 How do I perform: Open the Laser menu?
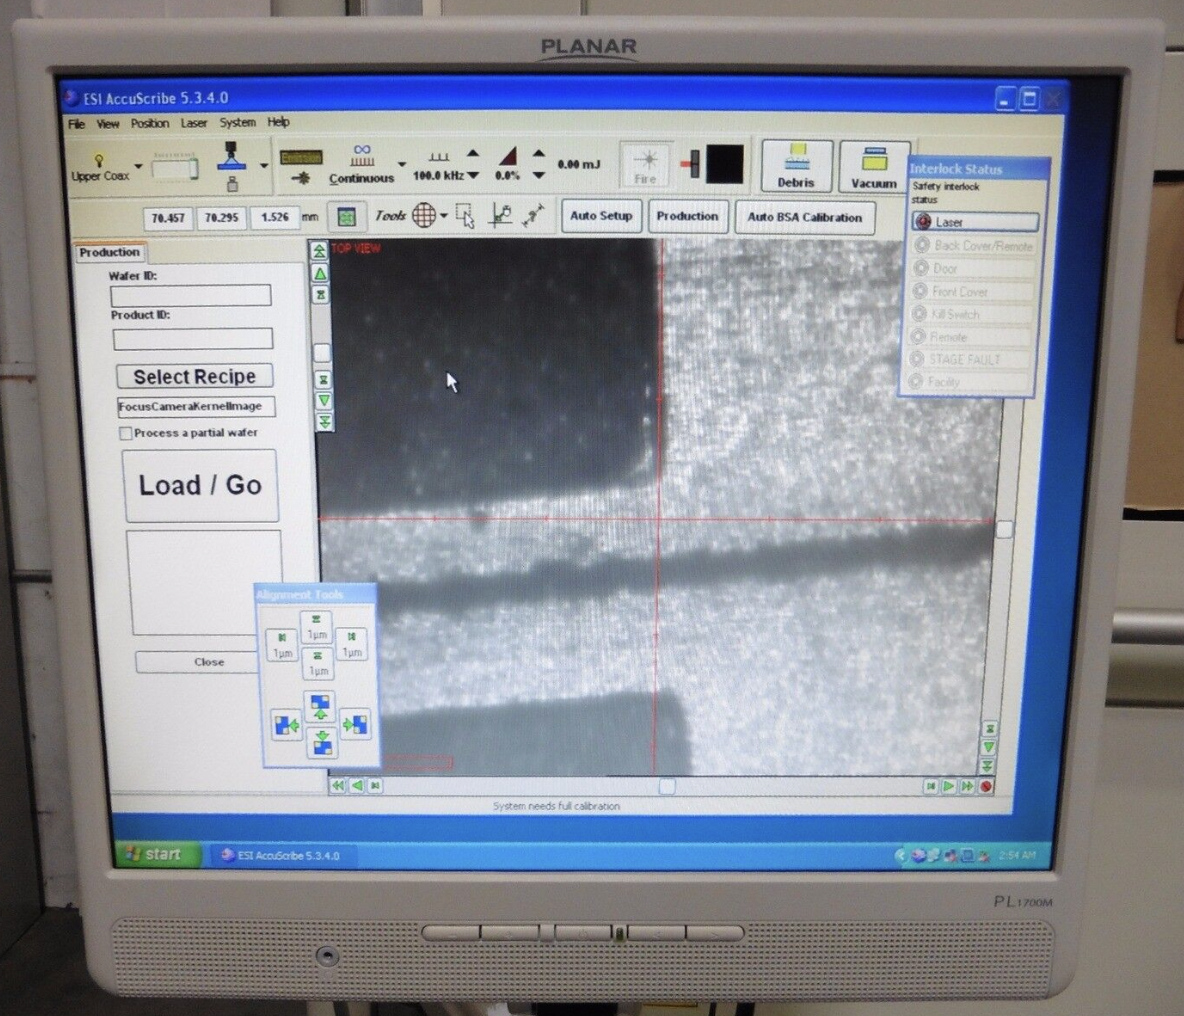[x=194, y=122]
